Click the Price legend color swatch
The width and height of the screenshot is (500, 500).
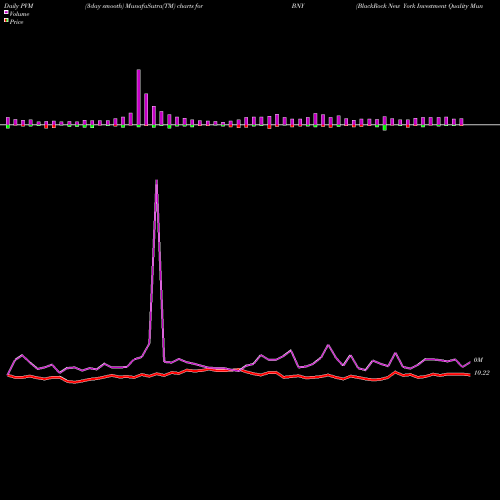[6, 21]
